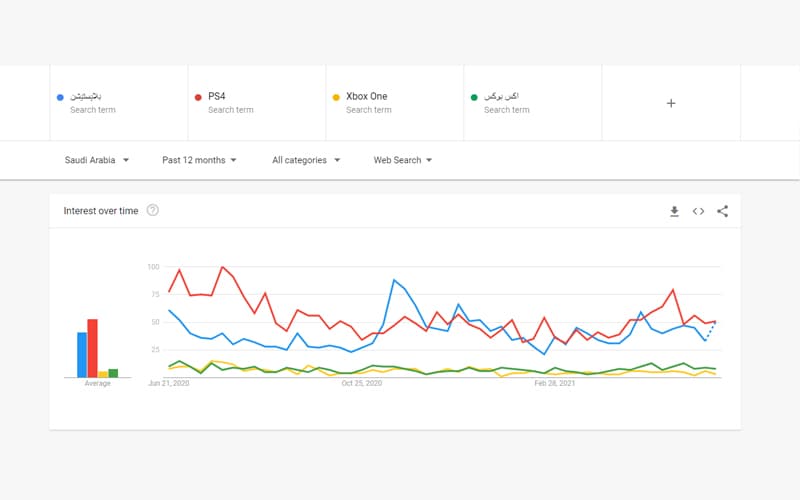Click the red dot beside PS4
Image resolution: width=800 pixels, height=500 pixels.
pos(198,97)
